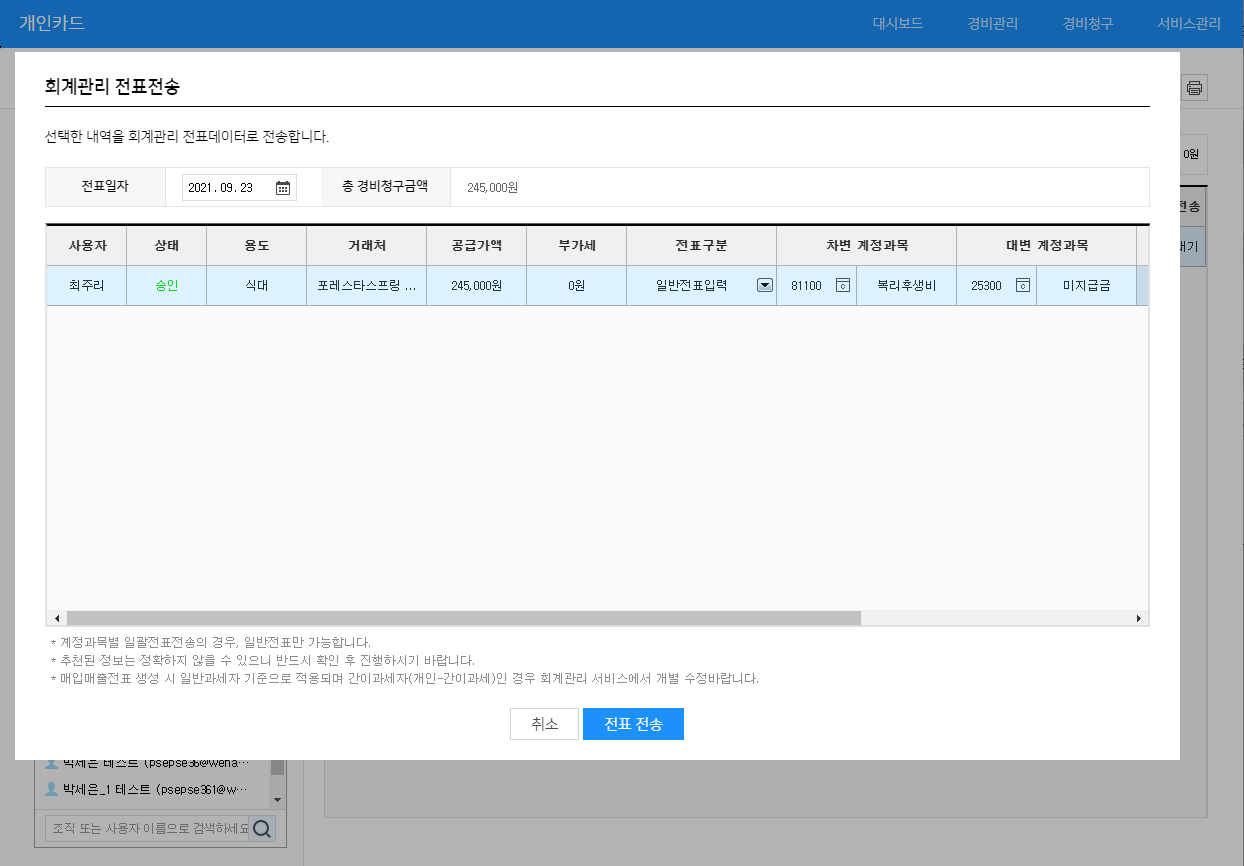This screenshot has height=866, width=1244.
Task: Expand the 전표구분 dropdown arrow
Action: [764, 285]
